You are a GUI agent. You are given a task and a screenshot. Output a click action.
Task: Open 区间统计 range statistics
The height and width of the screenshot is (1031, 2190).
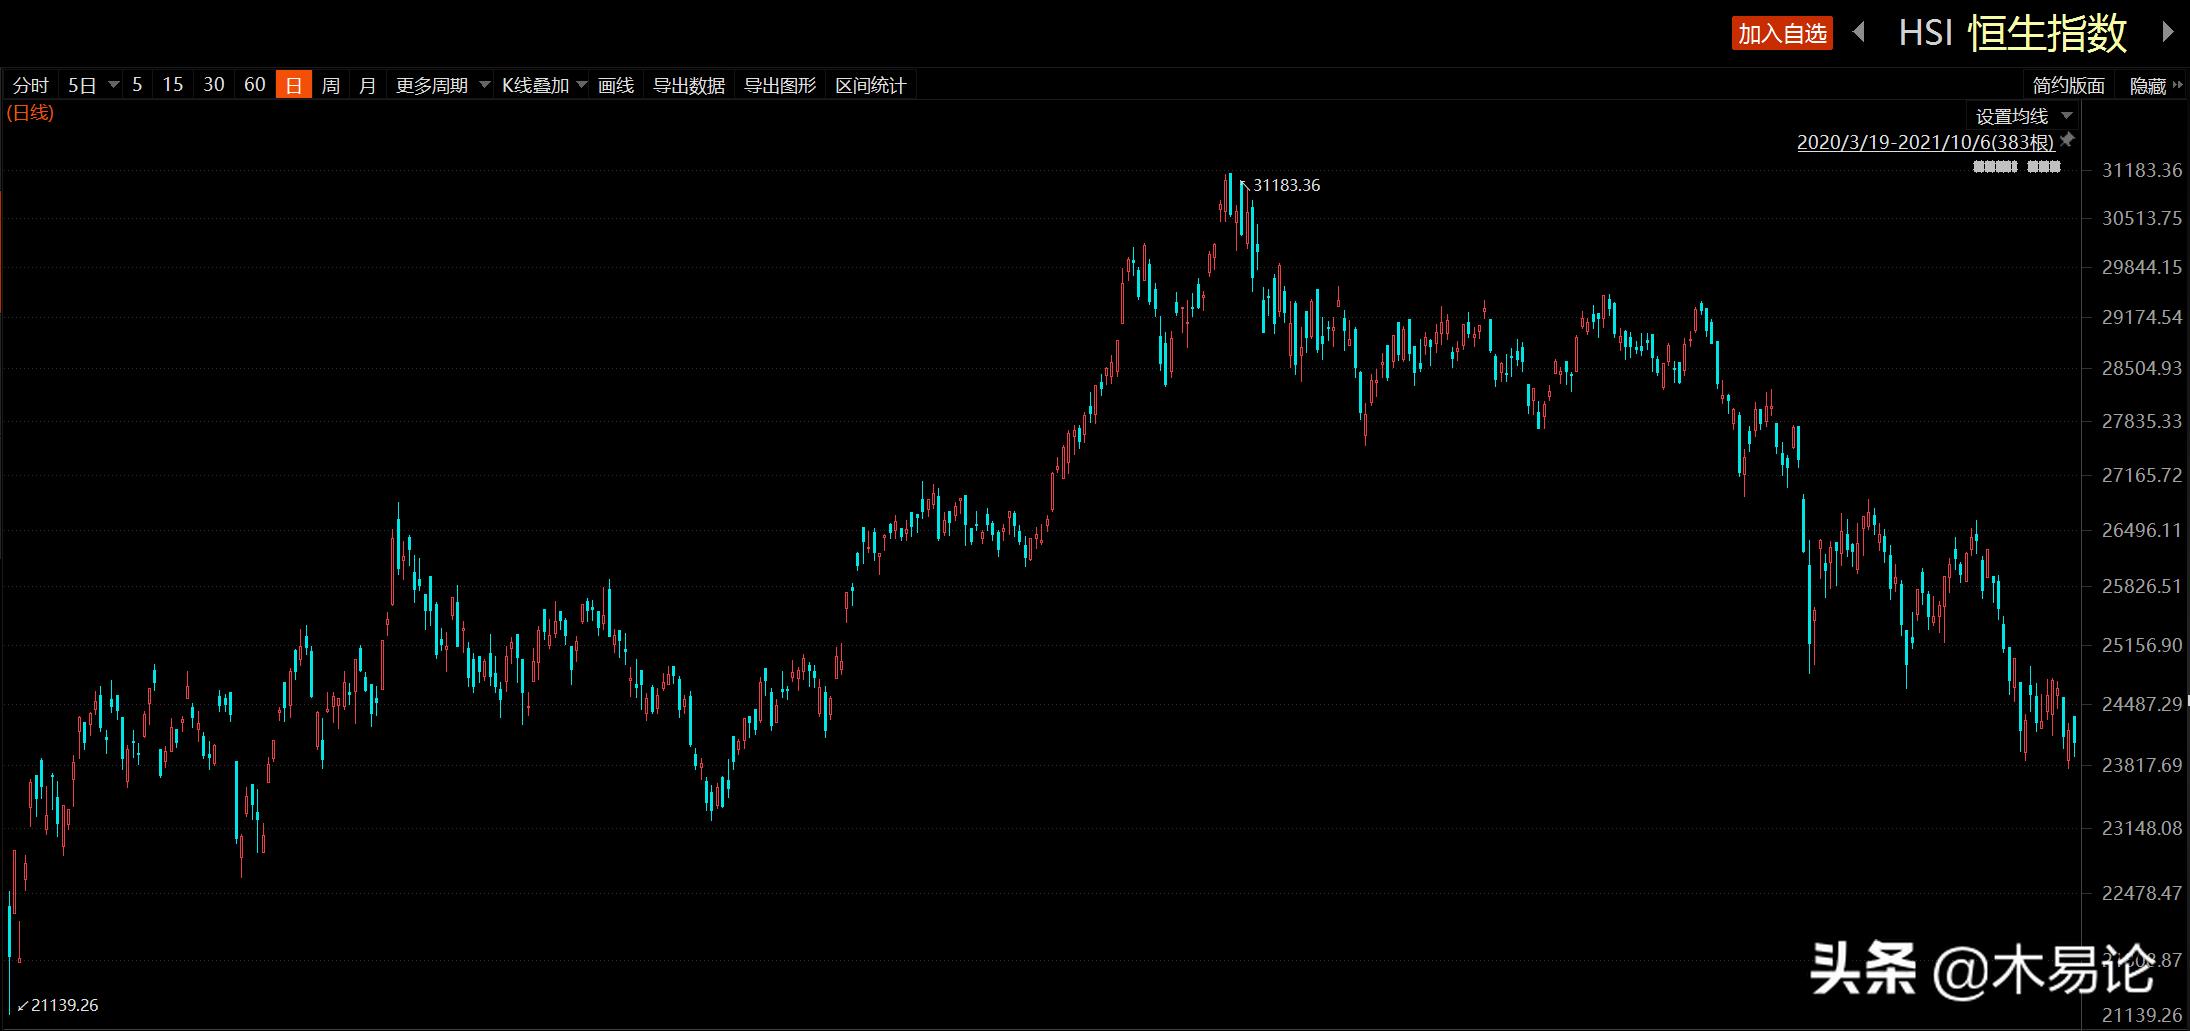click(871, 86)
